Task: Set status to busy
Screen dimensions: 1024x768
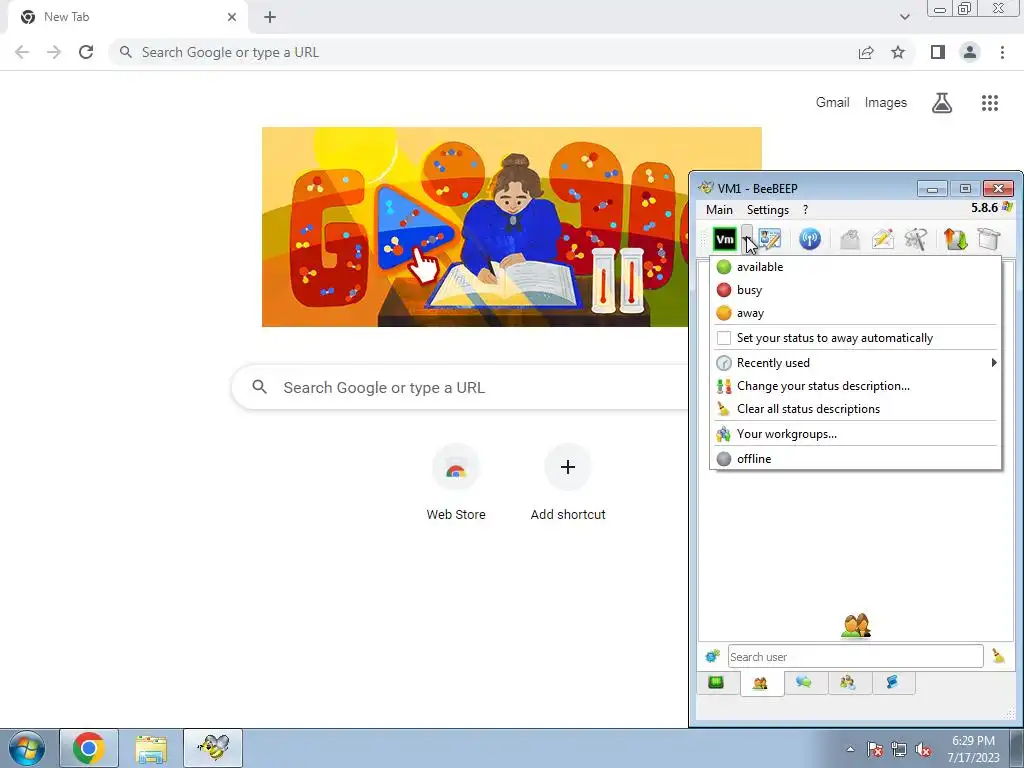Action: click(856, 290)
